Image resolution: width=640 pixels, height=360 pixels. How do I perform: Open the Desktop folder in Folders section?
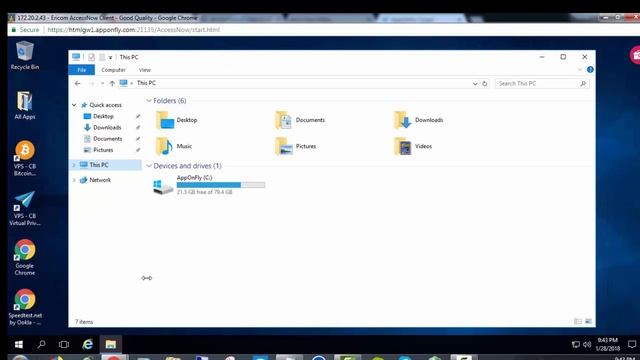pos(176,120)
